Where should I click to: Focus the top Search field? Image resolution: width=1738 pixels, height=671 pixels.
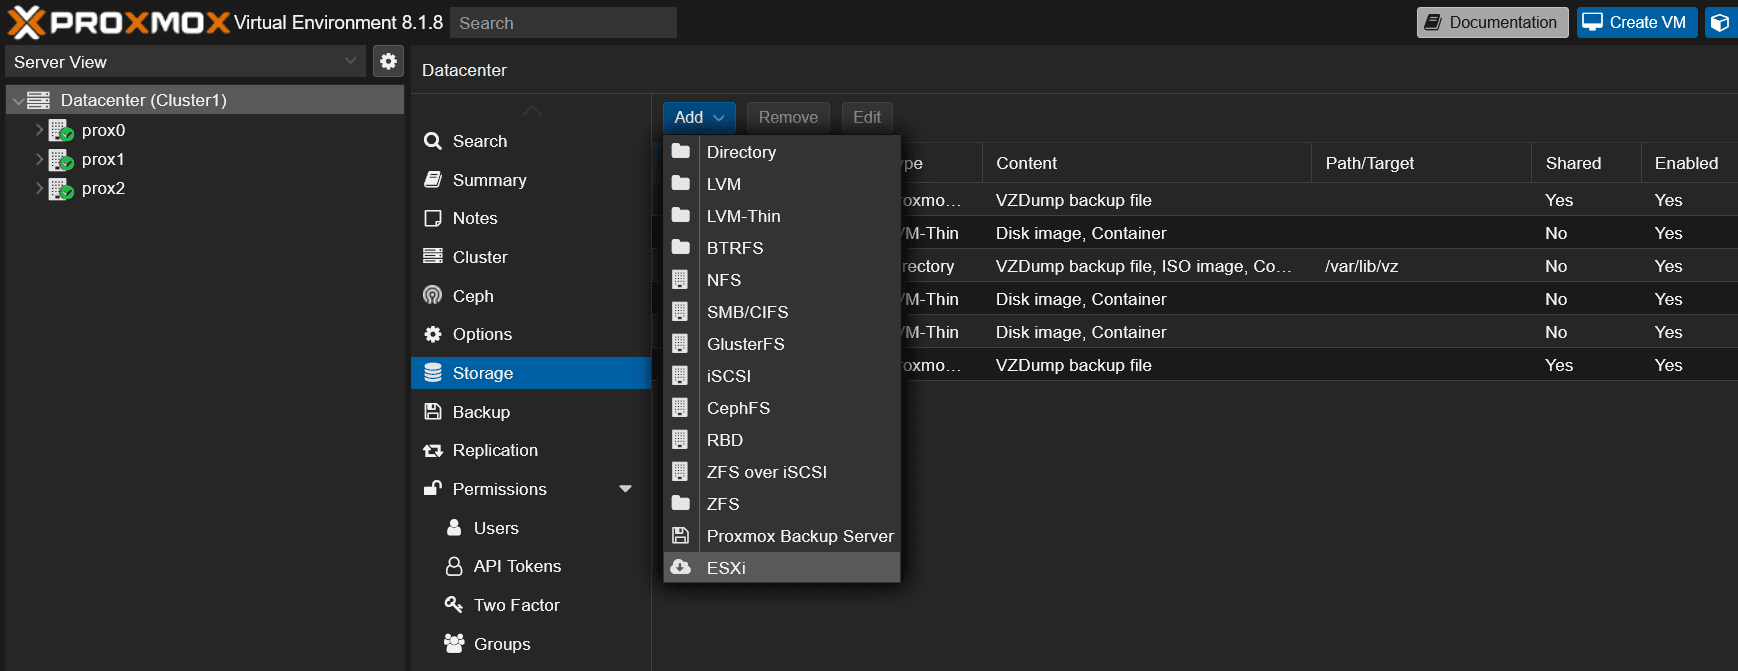pos(563,22)
